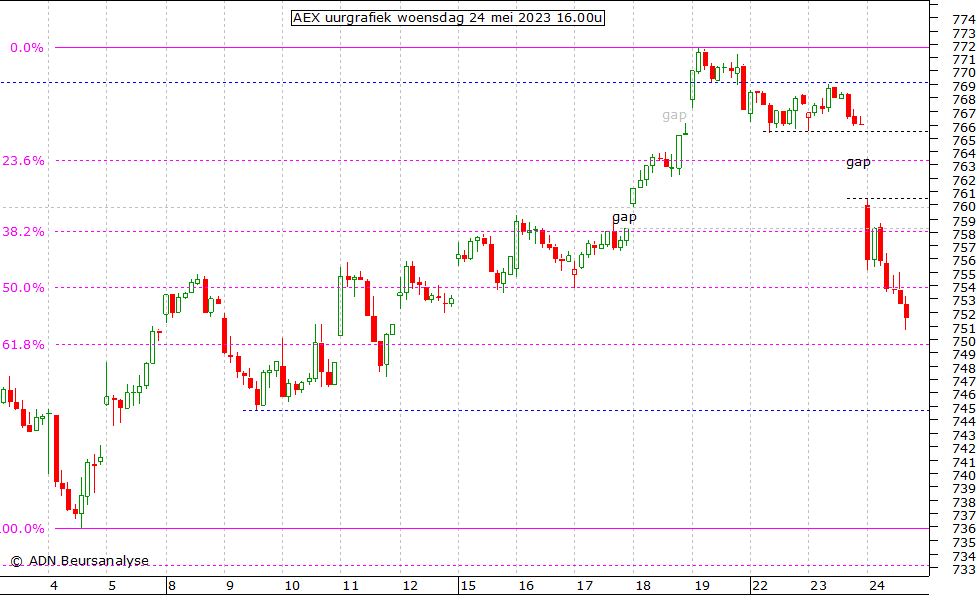Click the '38.2%' Fibonacci level label

[x=23, y=231]
